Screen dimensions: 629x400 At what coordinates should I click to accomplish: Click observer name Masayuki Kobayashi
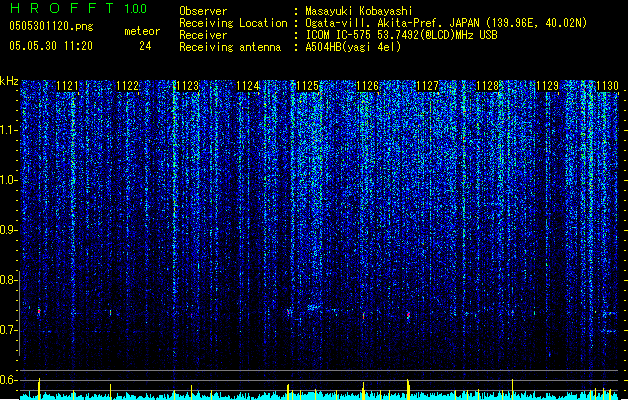click(359, 11)
